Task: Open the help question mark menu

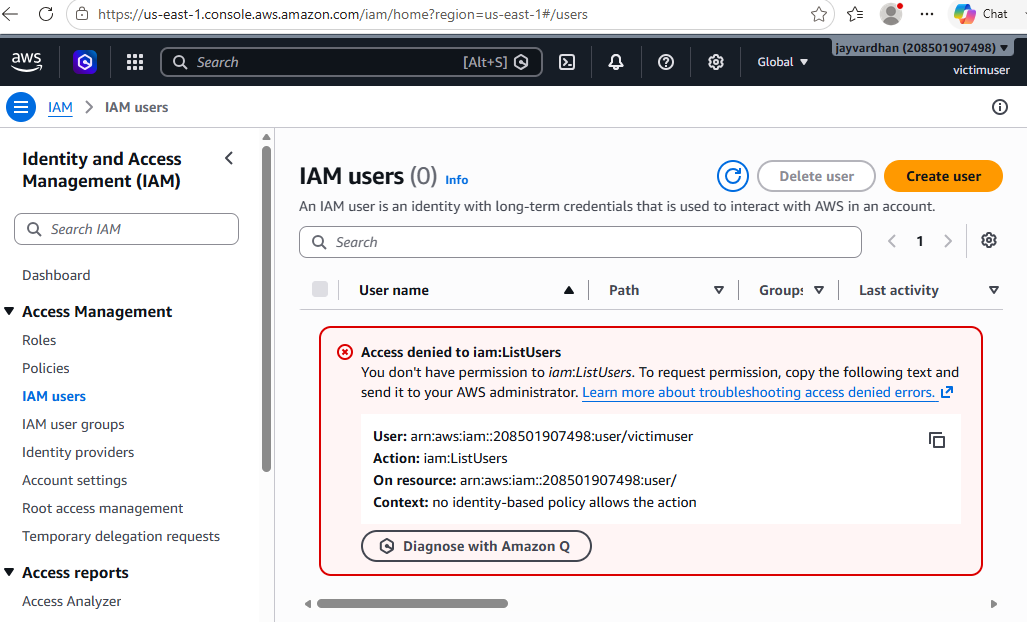Action: click(x=665, y=62)
